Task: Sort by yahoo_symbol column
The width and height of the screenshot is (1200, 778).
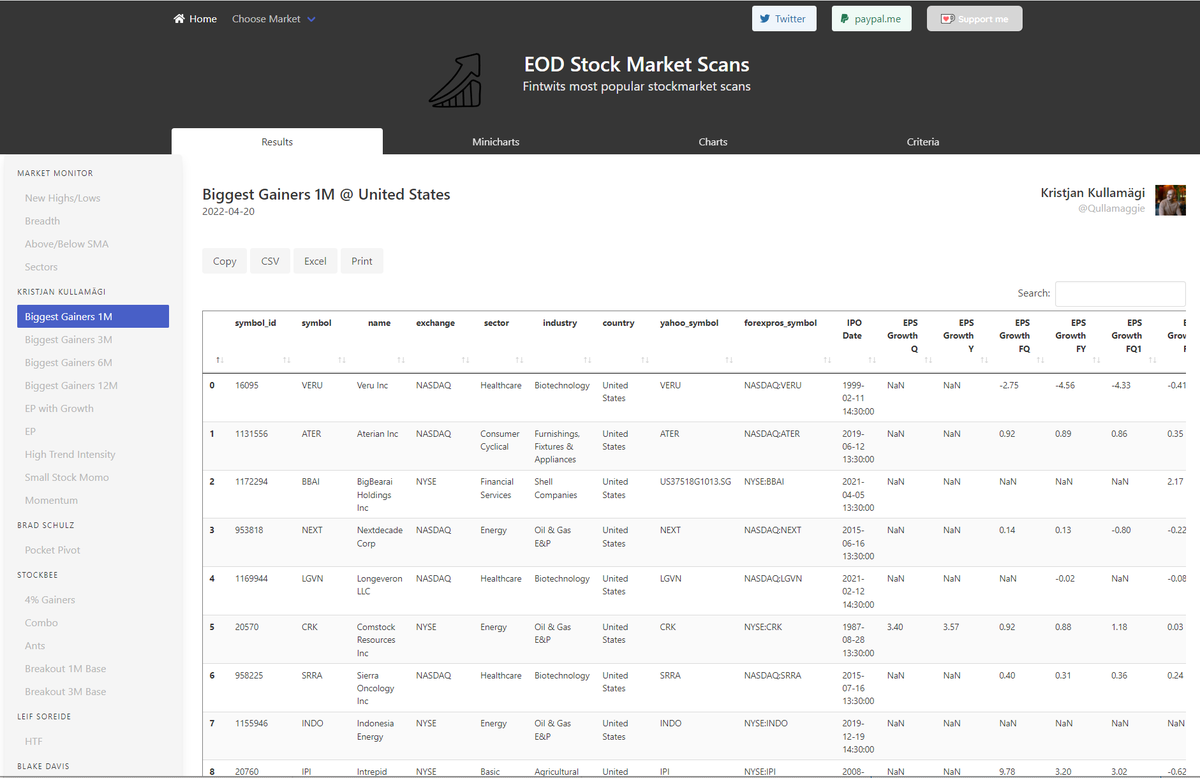Action: [x=696, y=341]
